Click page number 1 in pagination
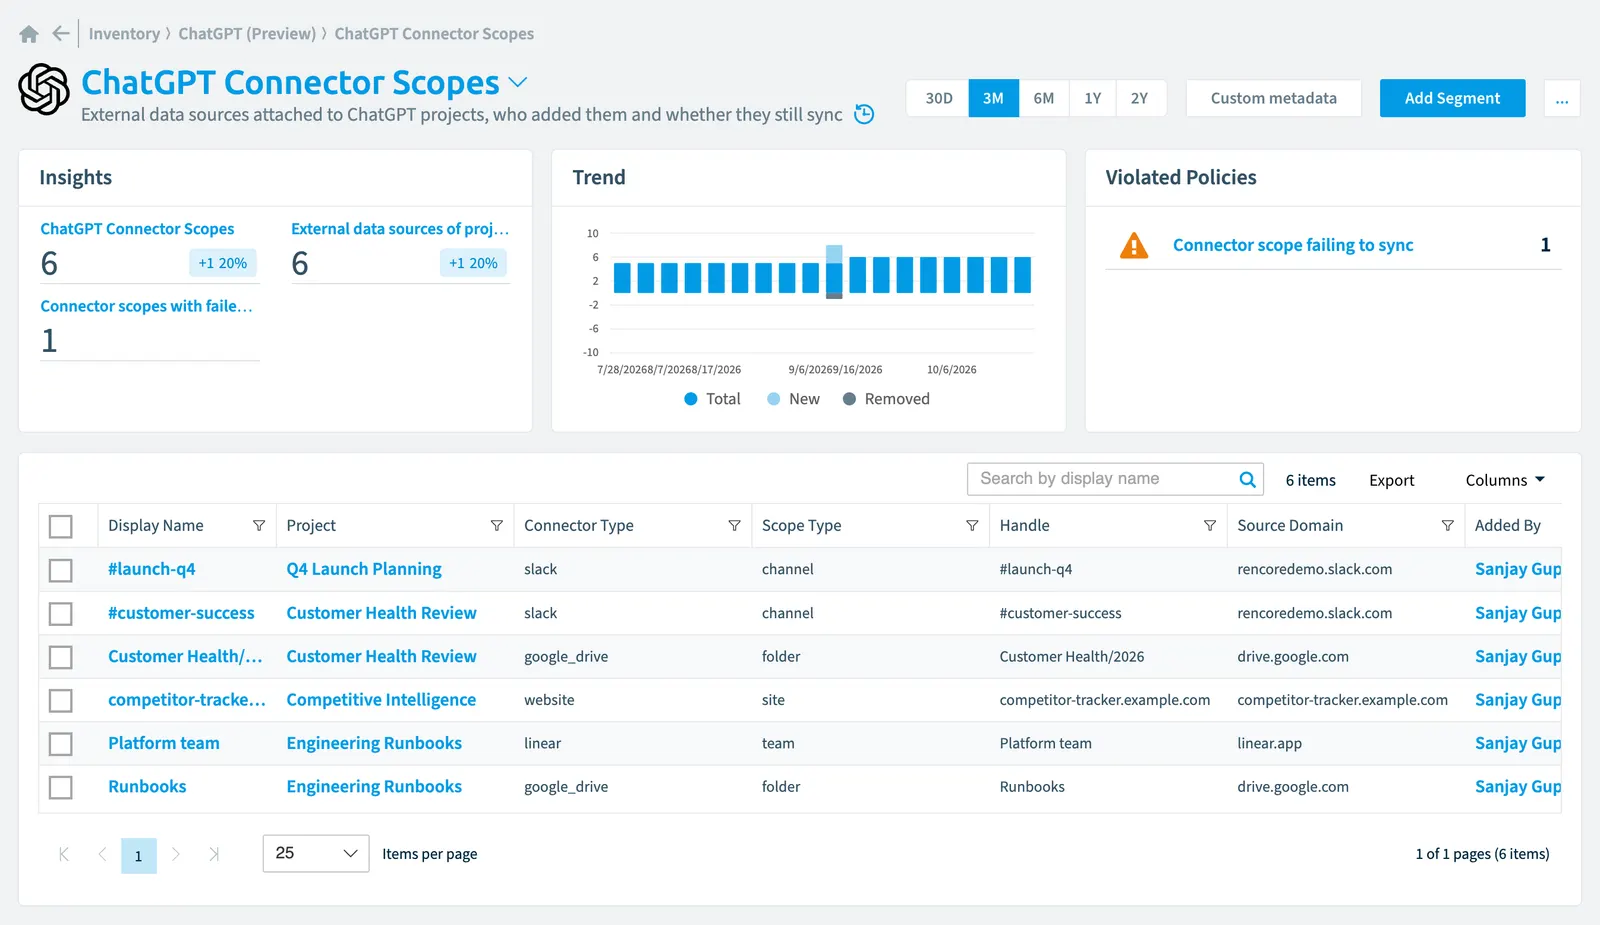The width and height of the screenshot is (1600, 925). (139, 856)
